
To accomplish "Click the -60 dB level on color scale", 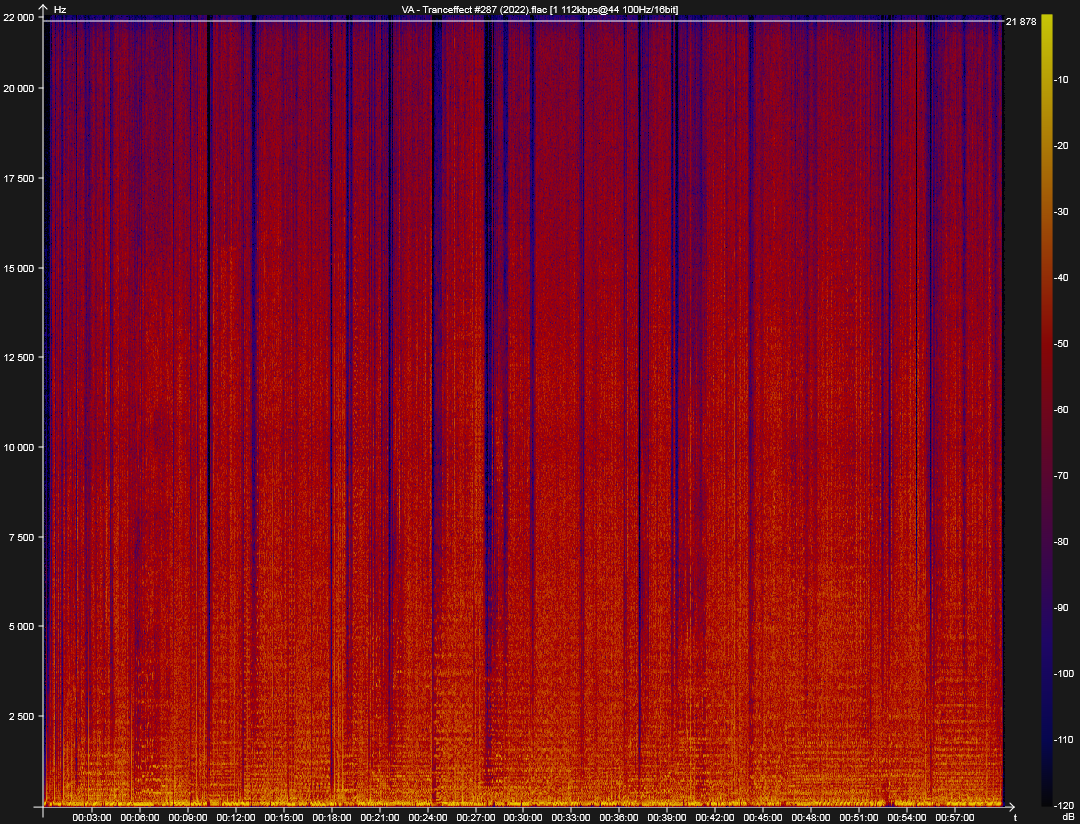I will (x=1064, y=409).
